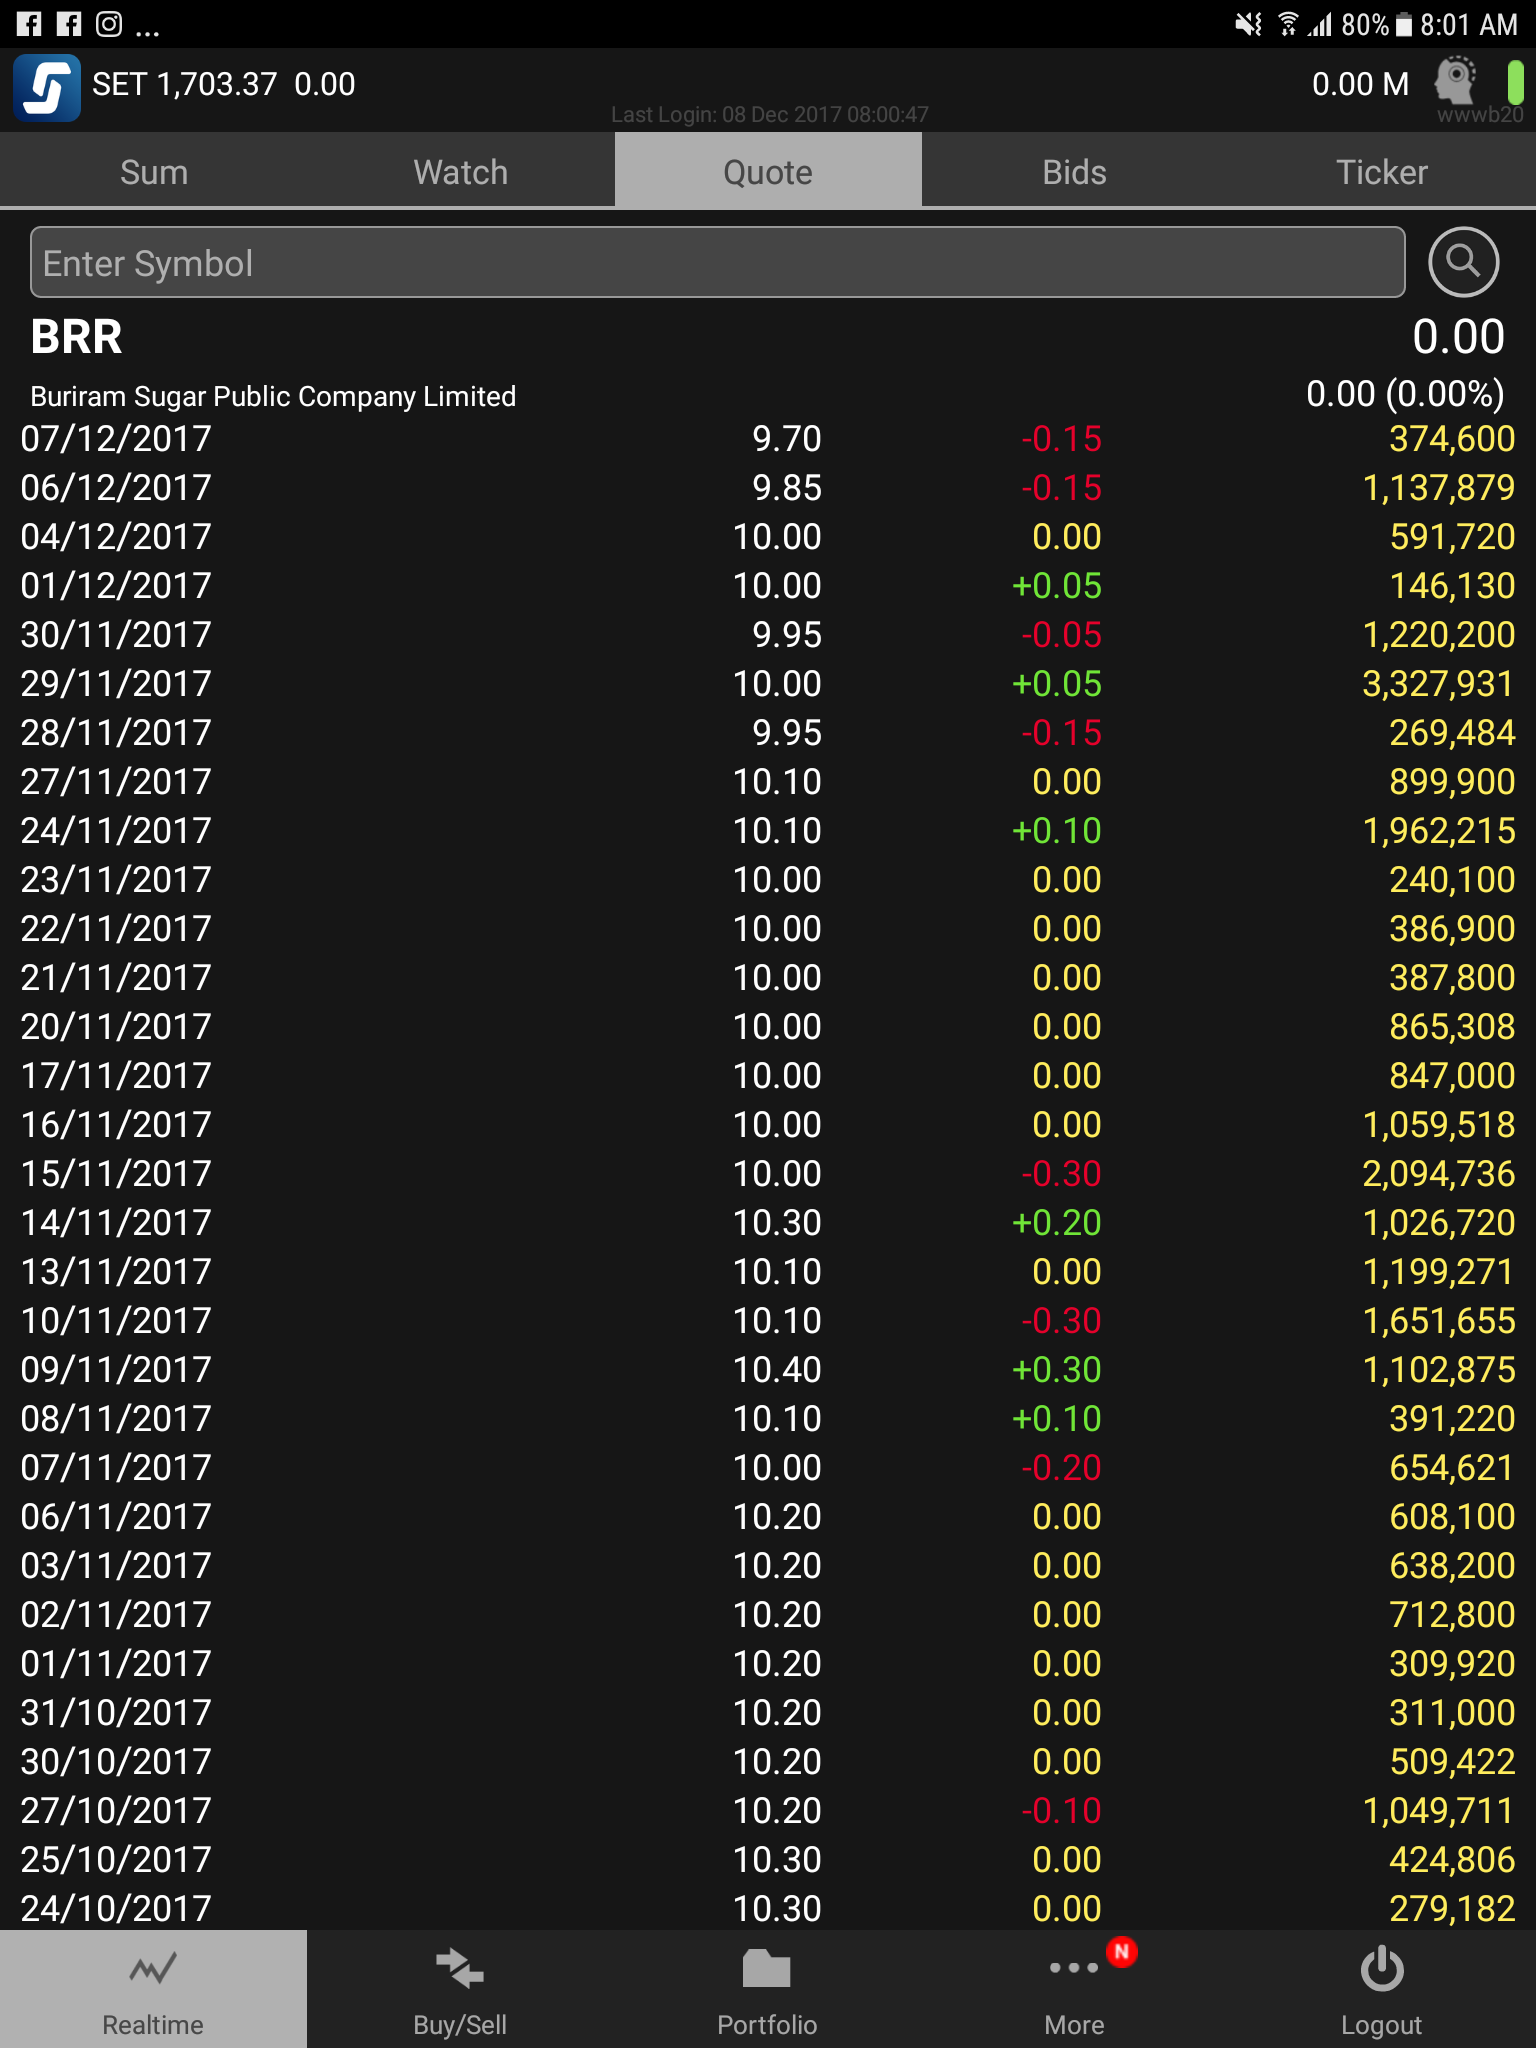Select the 03/11/2017 date row
Screen dimensions: 1536x2048
pyautogui.click(x=768, y=1565)
